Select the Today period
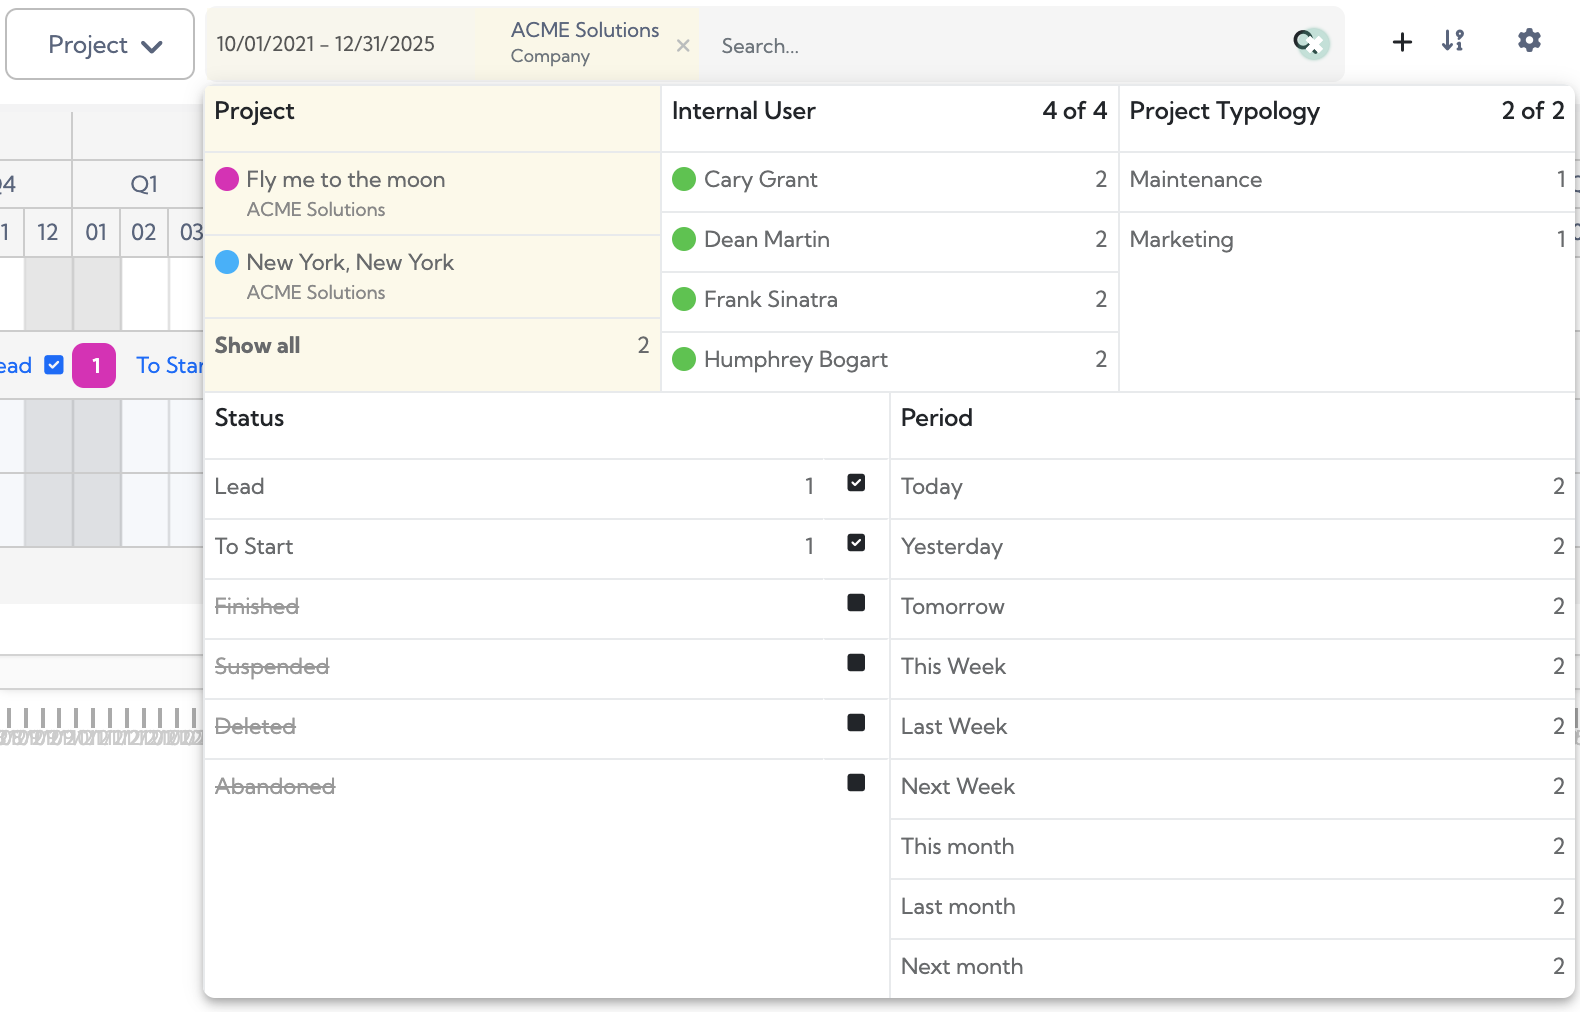Viewport: 1580px width, 1012px height. pyautogui.click(x=1233, y=487)
